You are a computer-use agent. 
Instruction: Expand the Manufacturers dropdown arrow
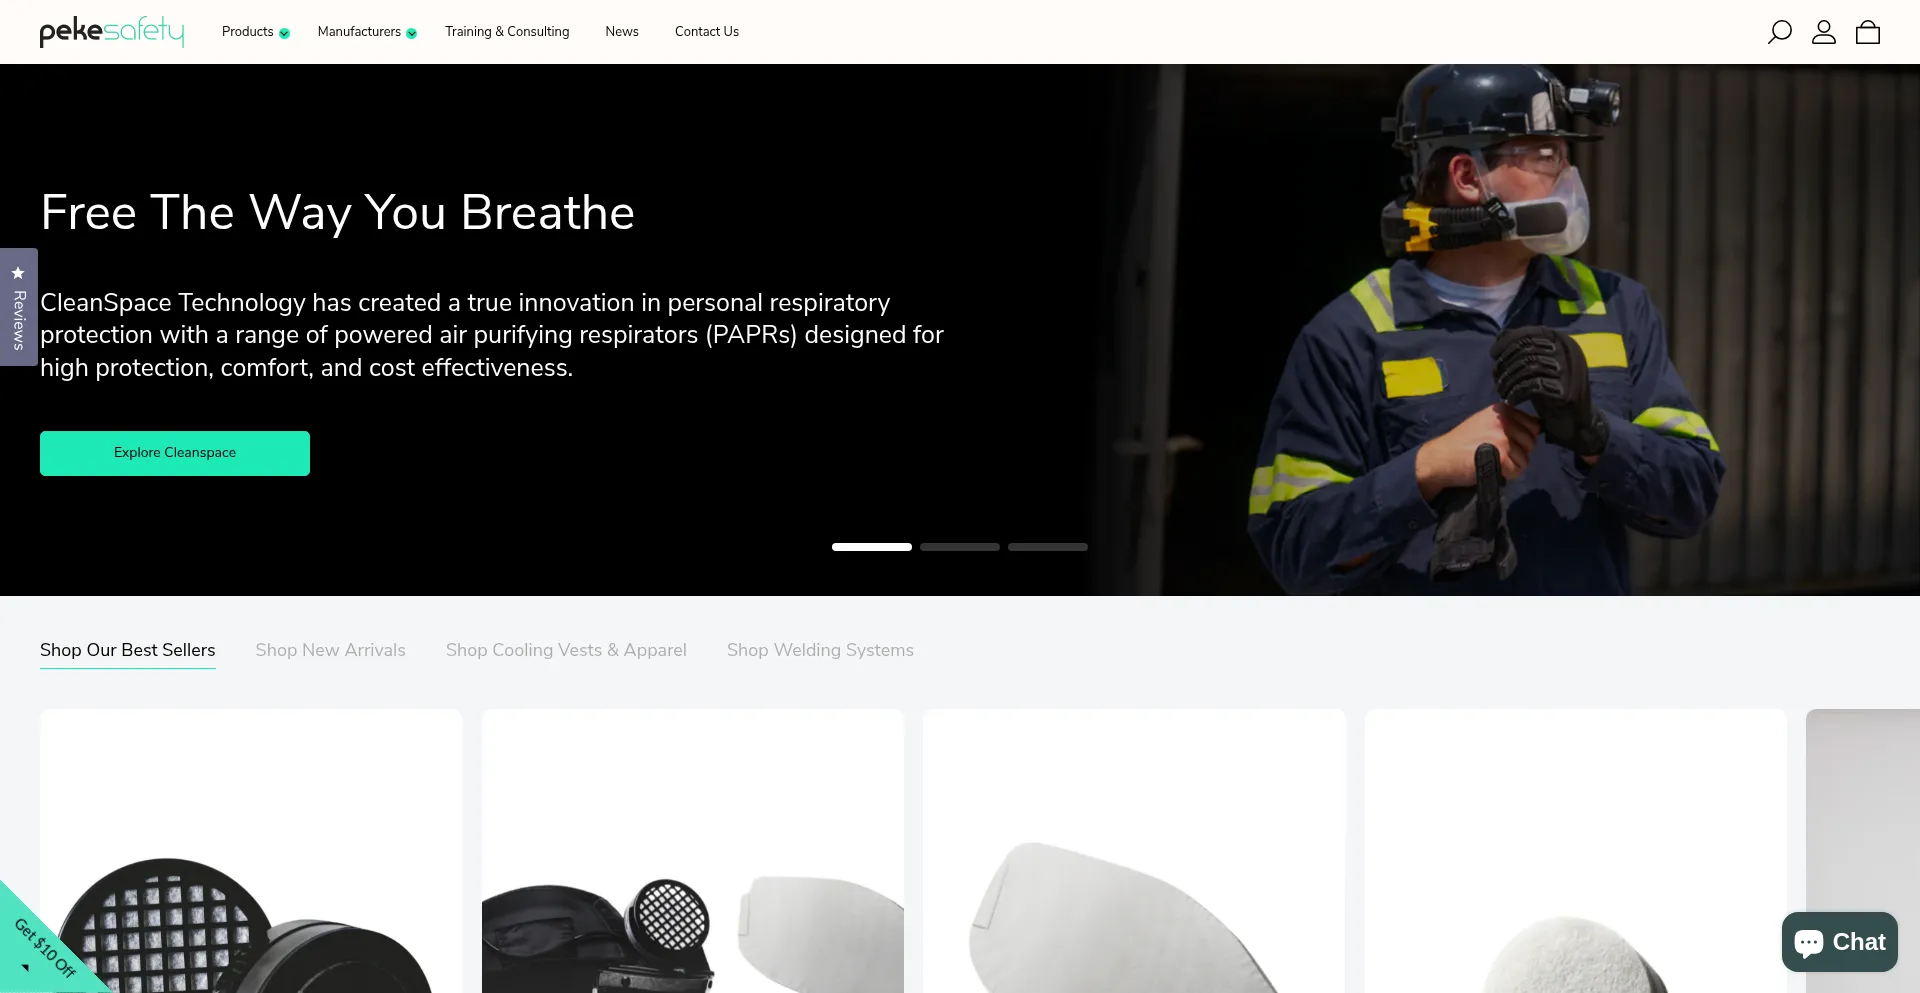tap(411, 33)
